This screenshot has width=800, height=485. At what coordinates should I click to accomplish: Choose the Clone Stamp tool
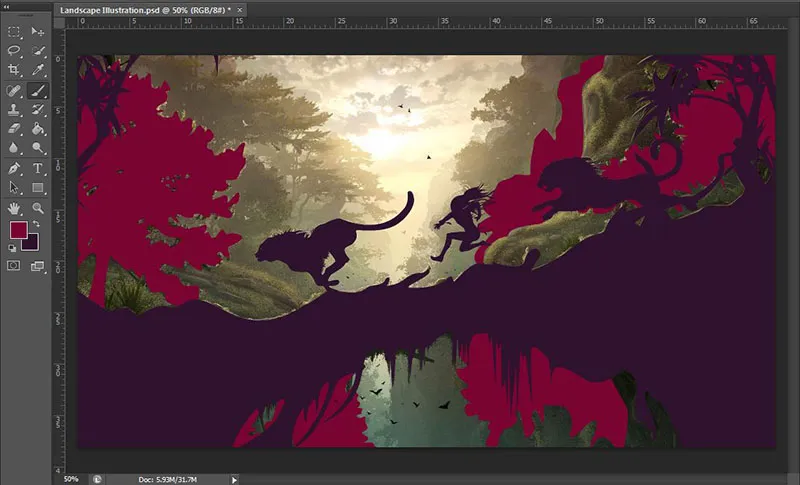click(14, 109)
